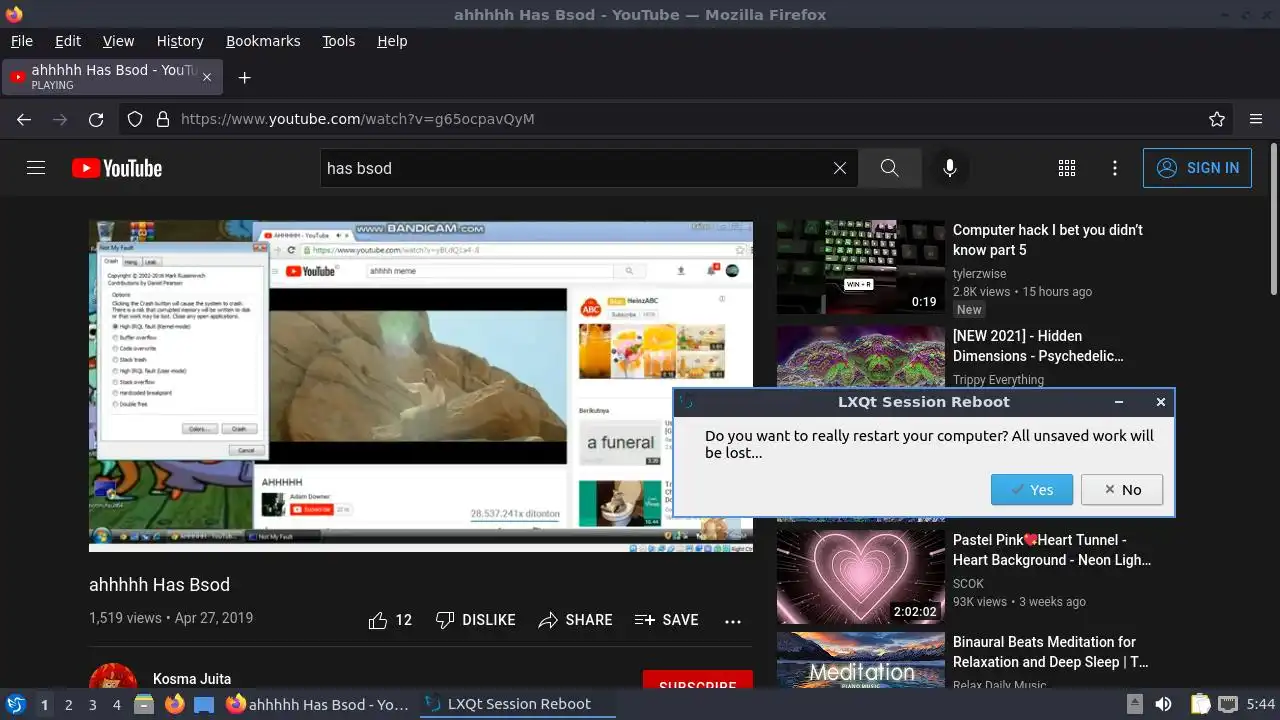Screen dimensions: 1280x720
Task: Open tylerzwise channel name
Action: [980, 274]
